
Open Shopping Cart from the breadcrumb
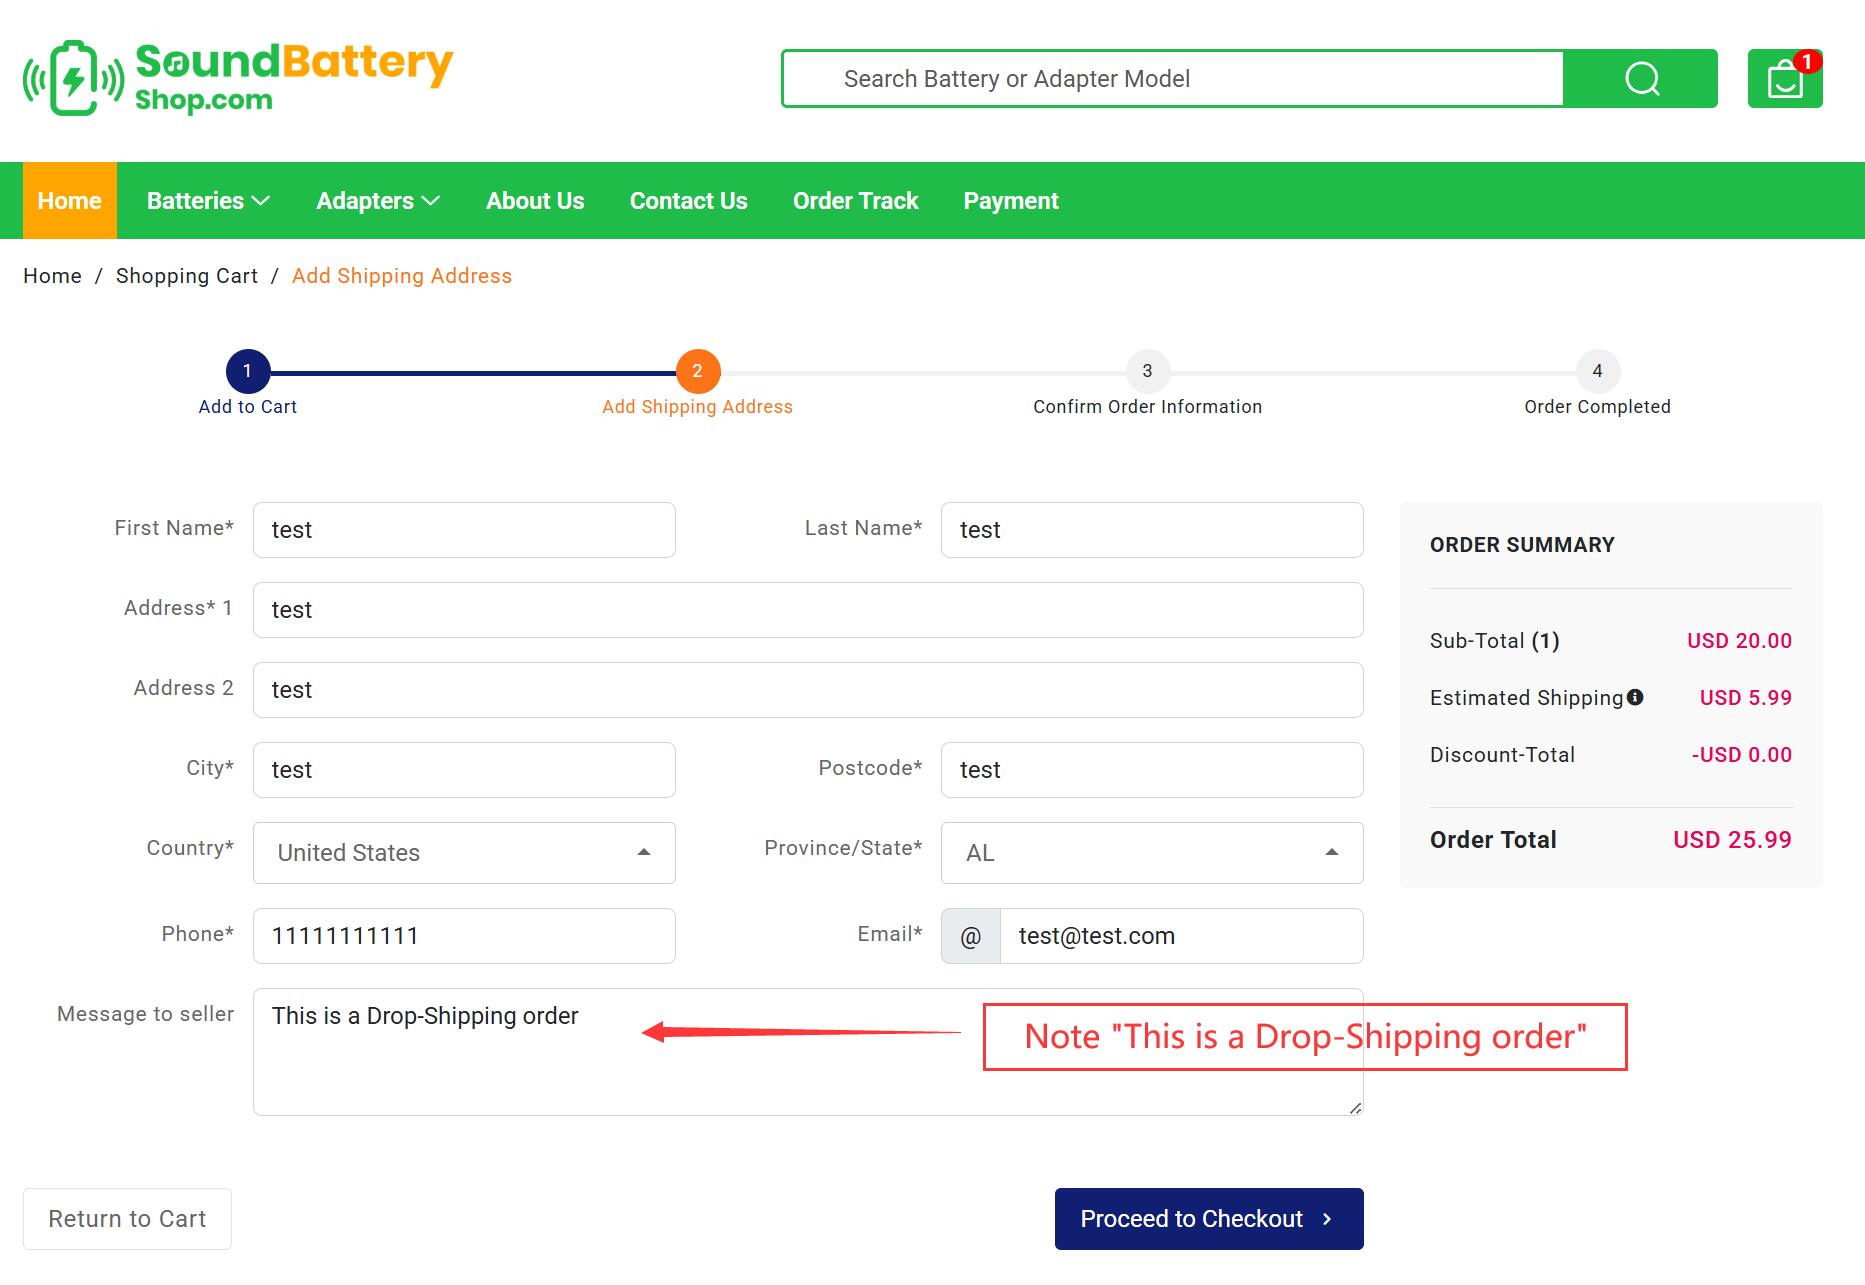tap(186, 276)
